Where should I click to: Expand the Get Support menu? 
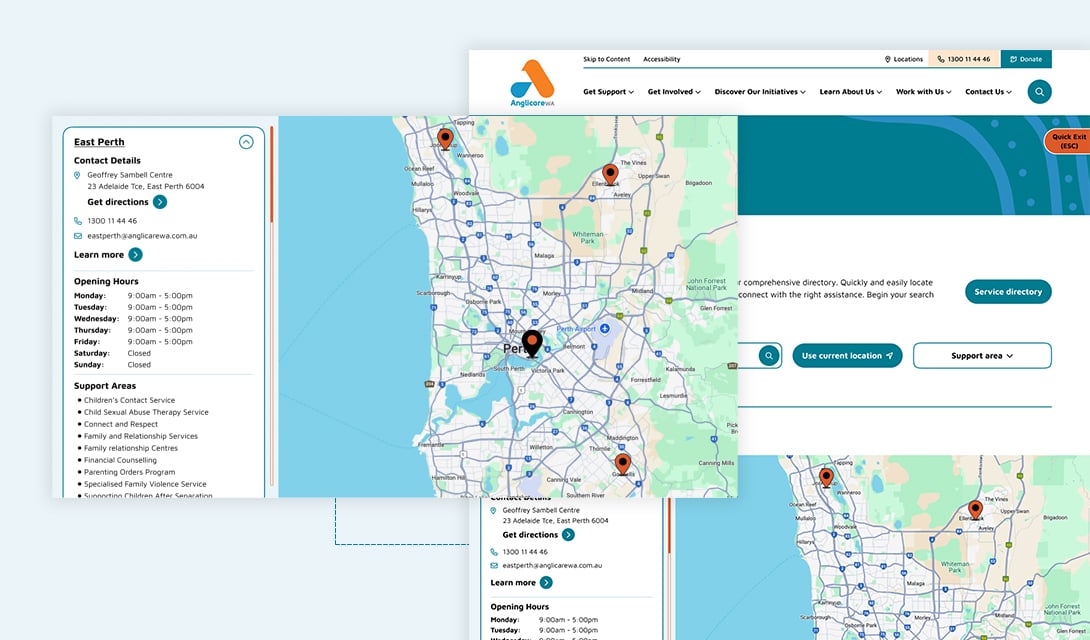608,92
